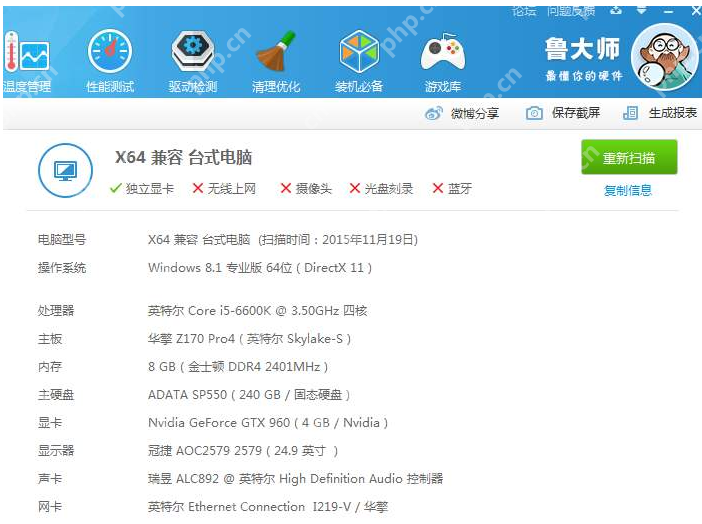702x524 pixels.
Task: Click the green 重新扫描 rescan button
Action: 629,157
